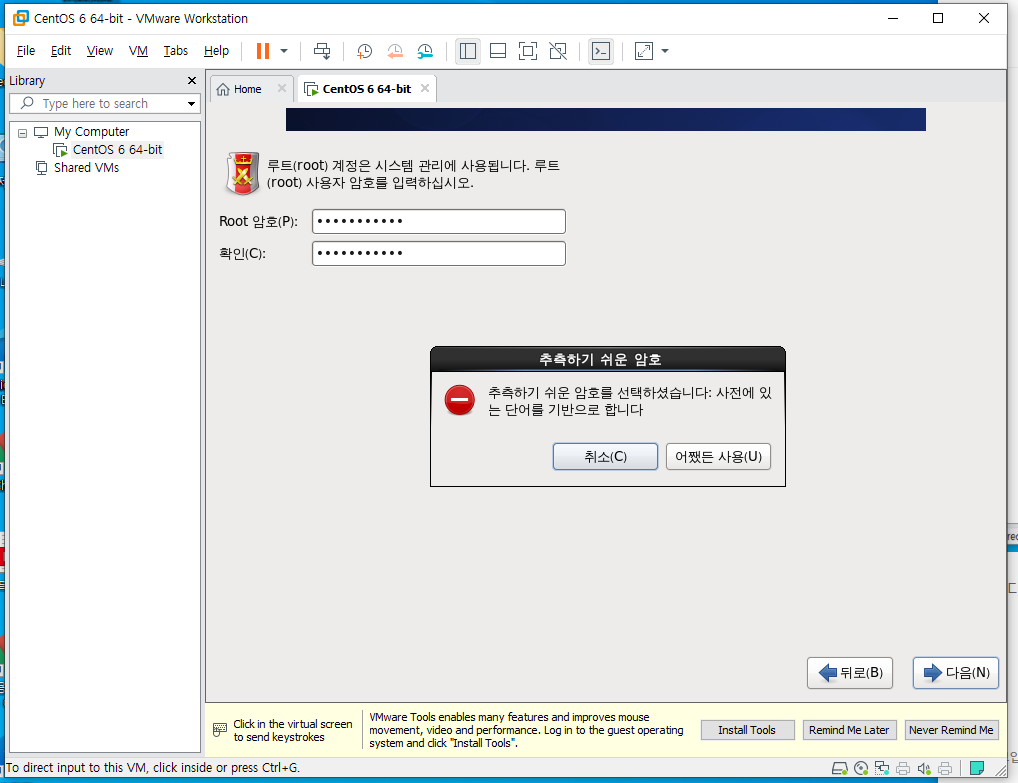Click the network adapter status icon
The image size is (1018, 783).
[882, 769]
